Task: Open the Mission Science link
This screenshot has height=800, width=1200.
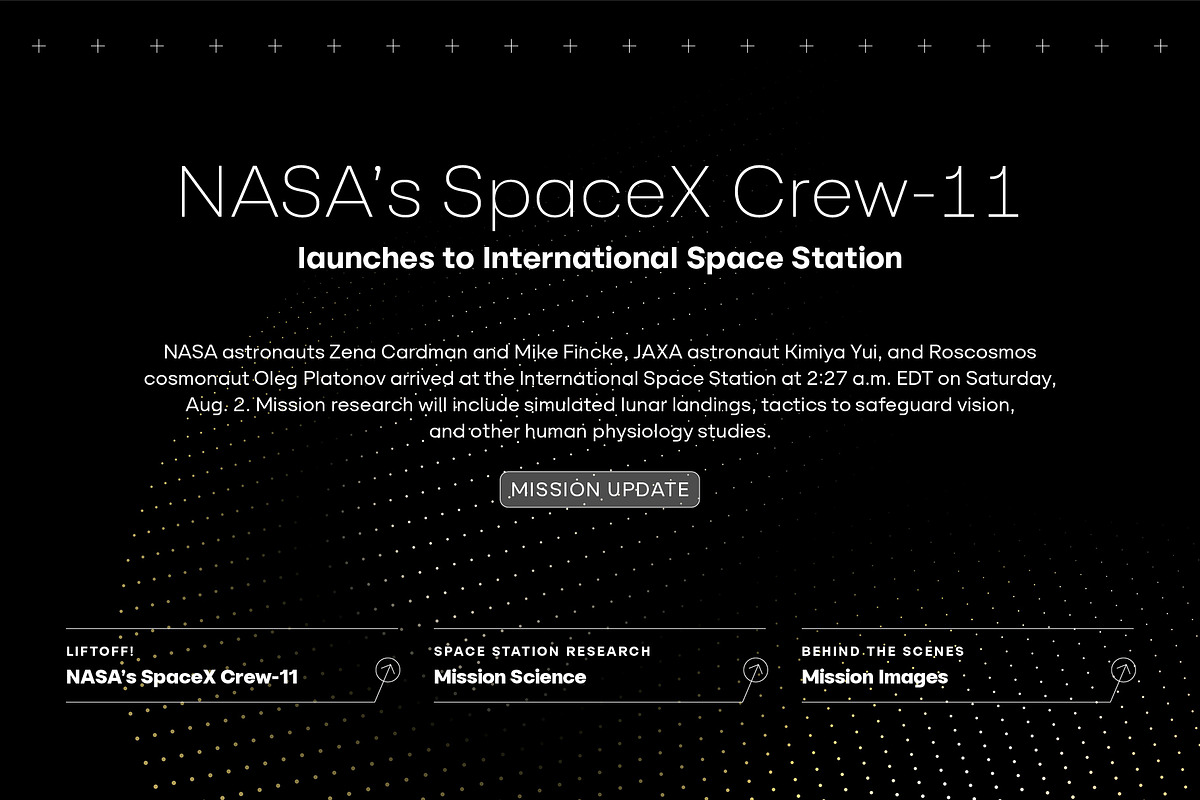Action: 510,677
